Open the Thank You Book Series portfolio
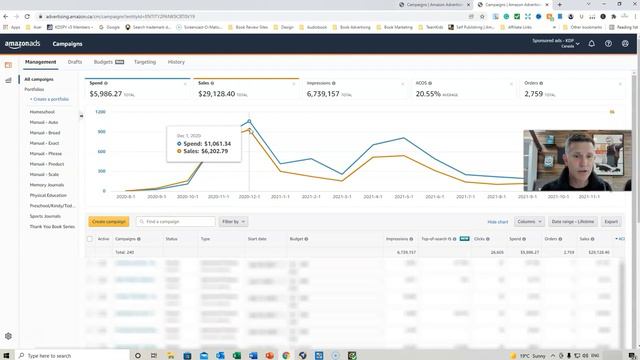The image size is (640, 360). tap(52, 227)
